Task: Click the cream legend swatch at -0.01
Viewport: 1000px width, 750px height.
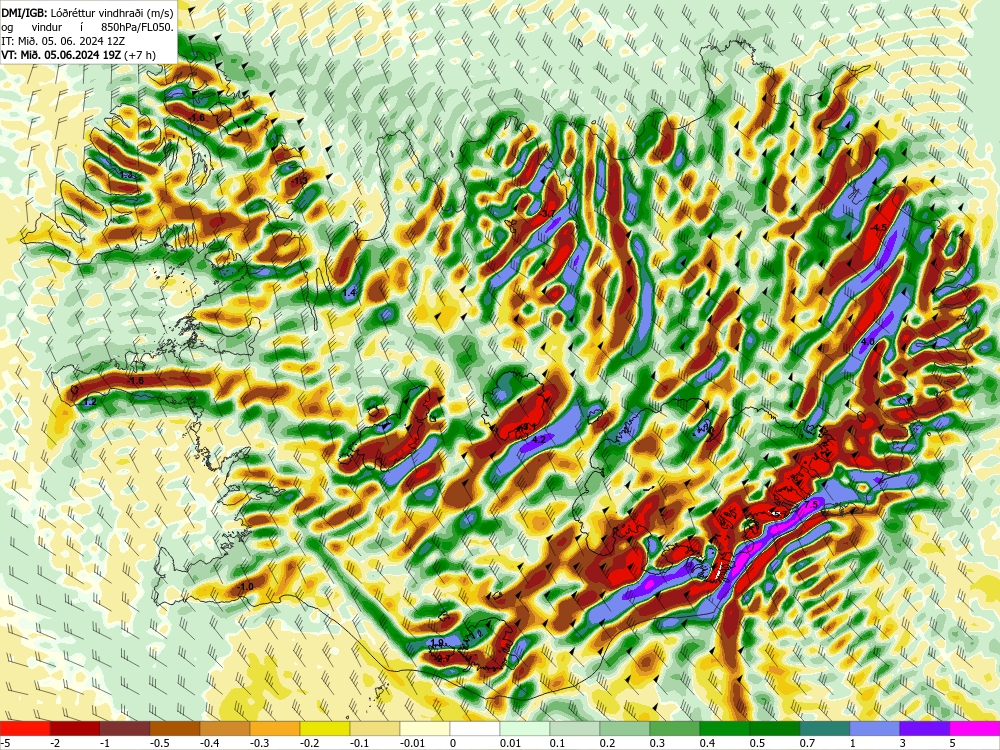Action: click(425, 728)
